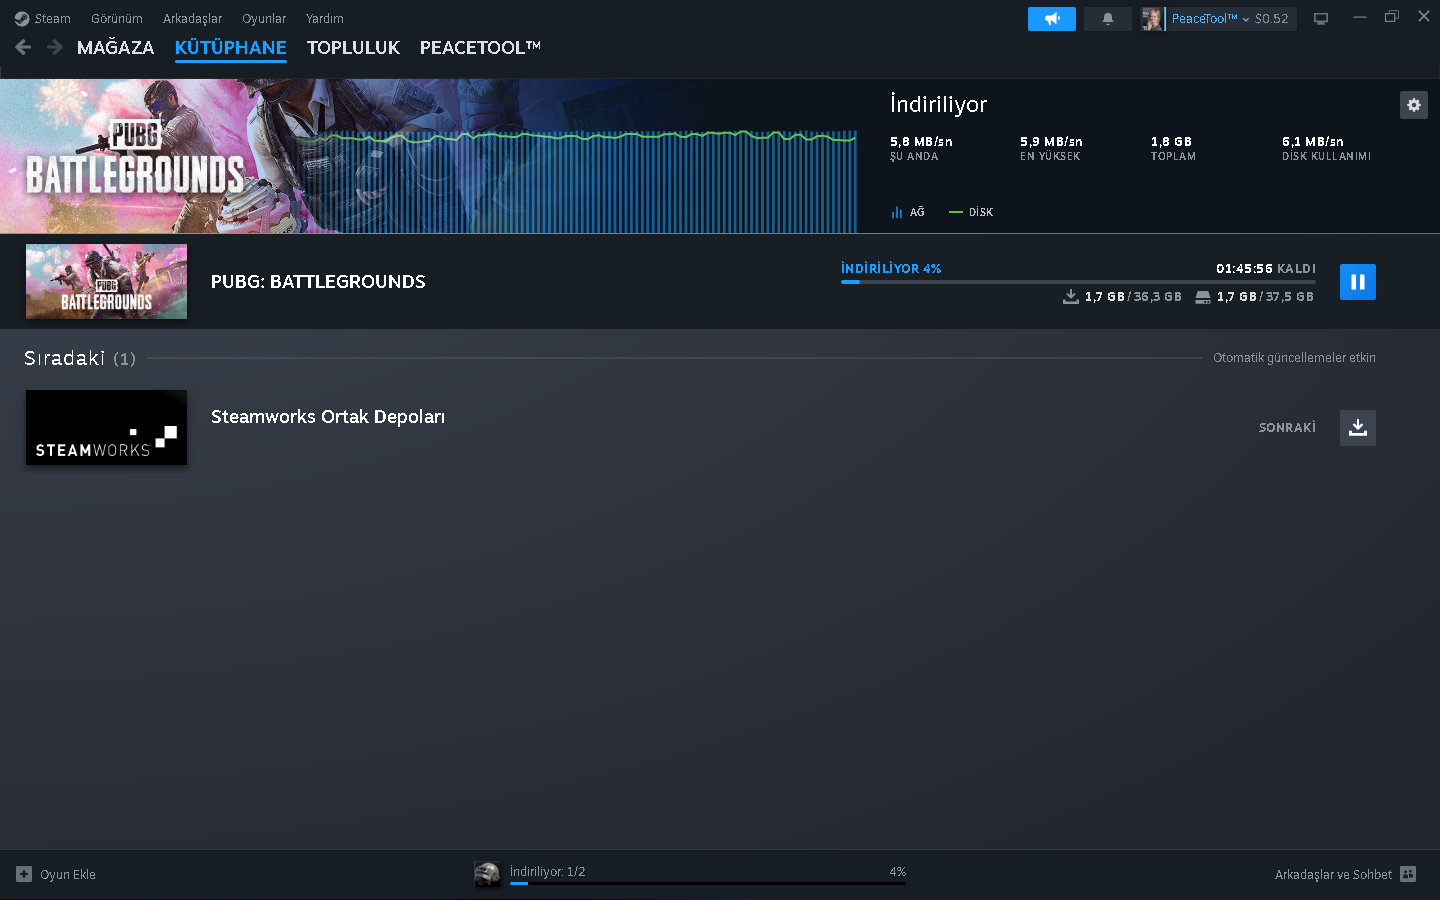
Task: Click the 1,8 GB TOPLAM stat
Action: pos(1173,148)
